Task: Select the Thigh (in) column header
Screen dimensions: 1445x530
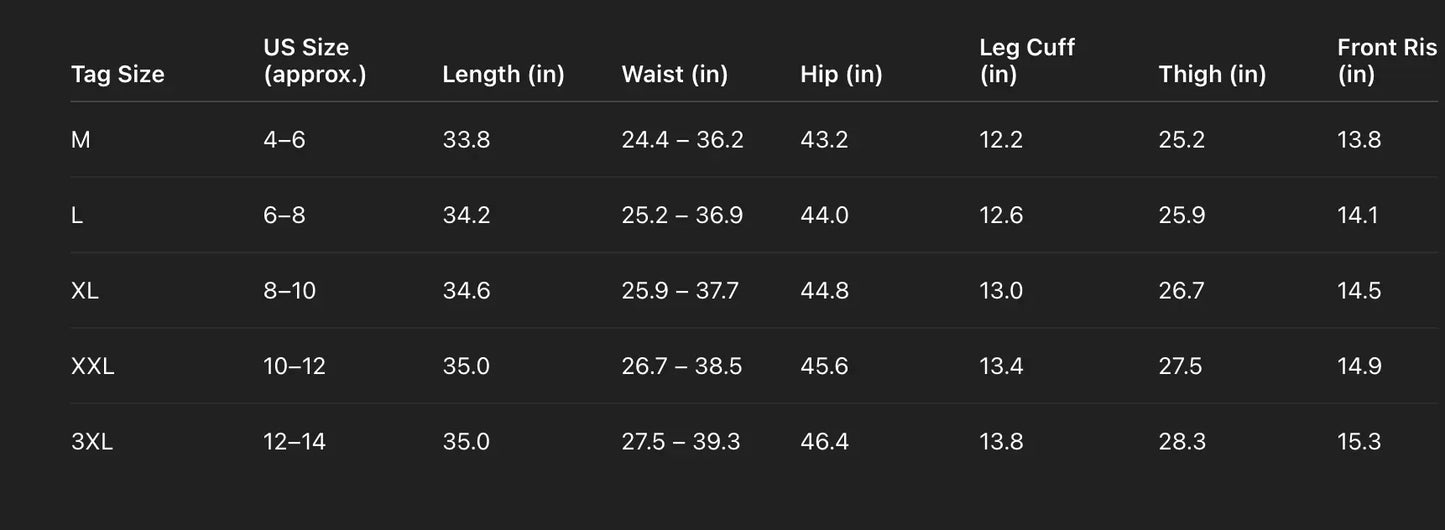Action: pyautogui.click(x=1212, y=74)
